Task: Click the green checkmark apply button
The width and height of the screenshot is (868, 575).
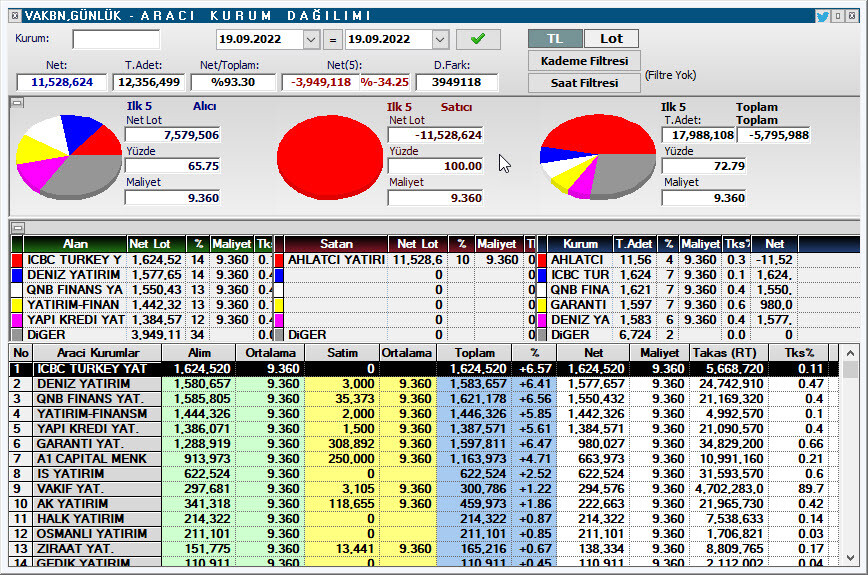Action: coord(478,39)
